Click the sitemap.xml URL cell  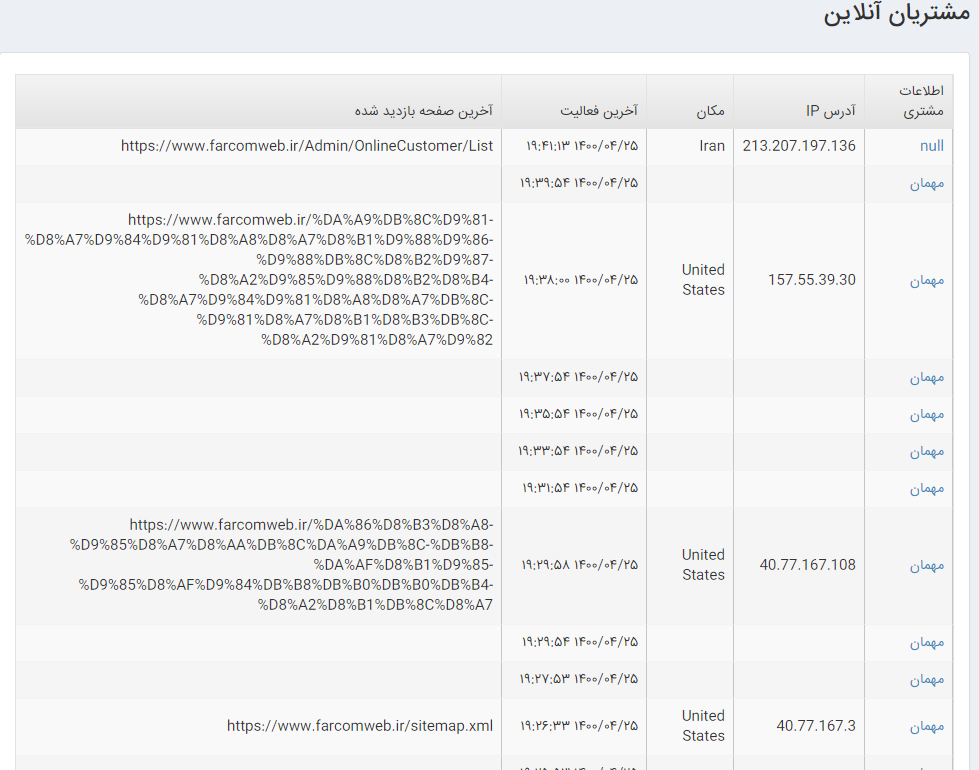pos(359,726)
